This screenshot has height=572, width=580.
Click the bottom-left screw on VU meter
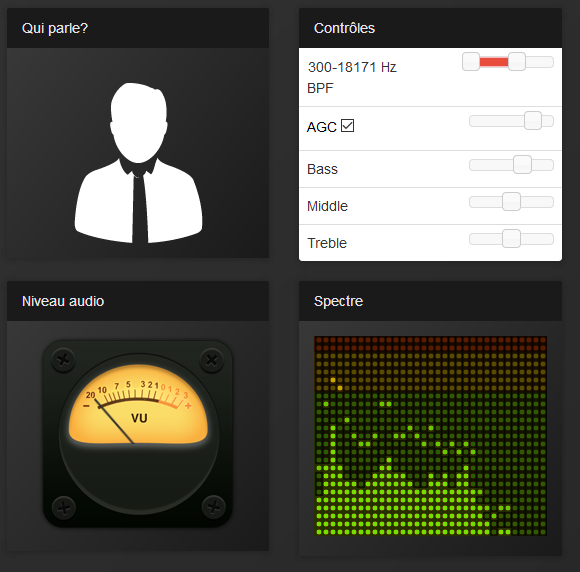click(x=64, y=508)
